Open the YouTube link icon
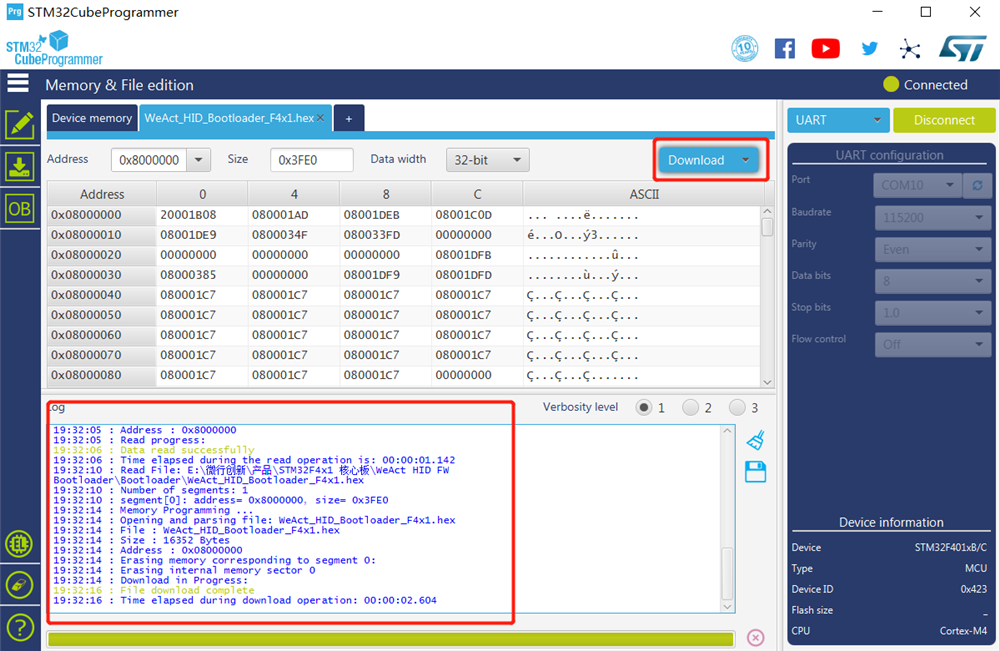This screenshot has height=651, width=1000. pyautogui.click(x=825, y=48)
